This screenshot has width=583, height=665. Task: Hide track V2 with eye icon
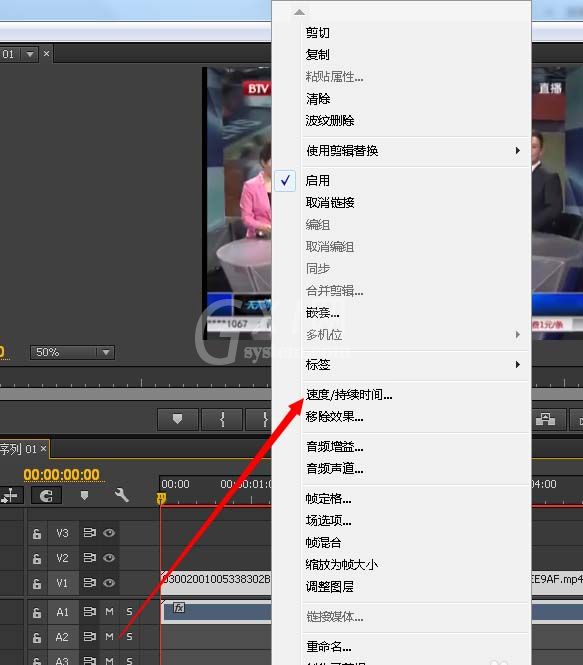point(109,558)
